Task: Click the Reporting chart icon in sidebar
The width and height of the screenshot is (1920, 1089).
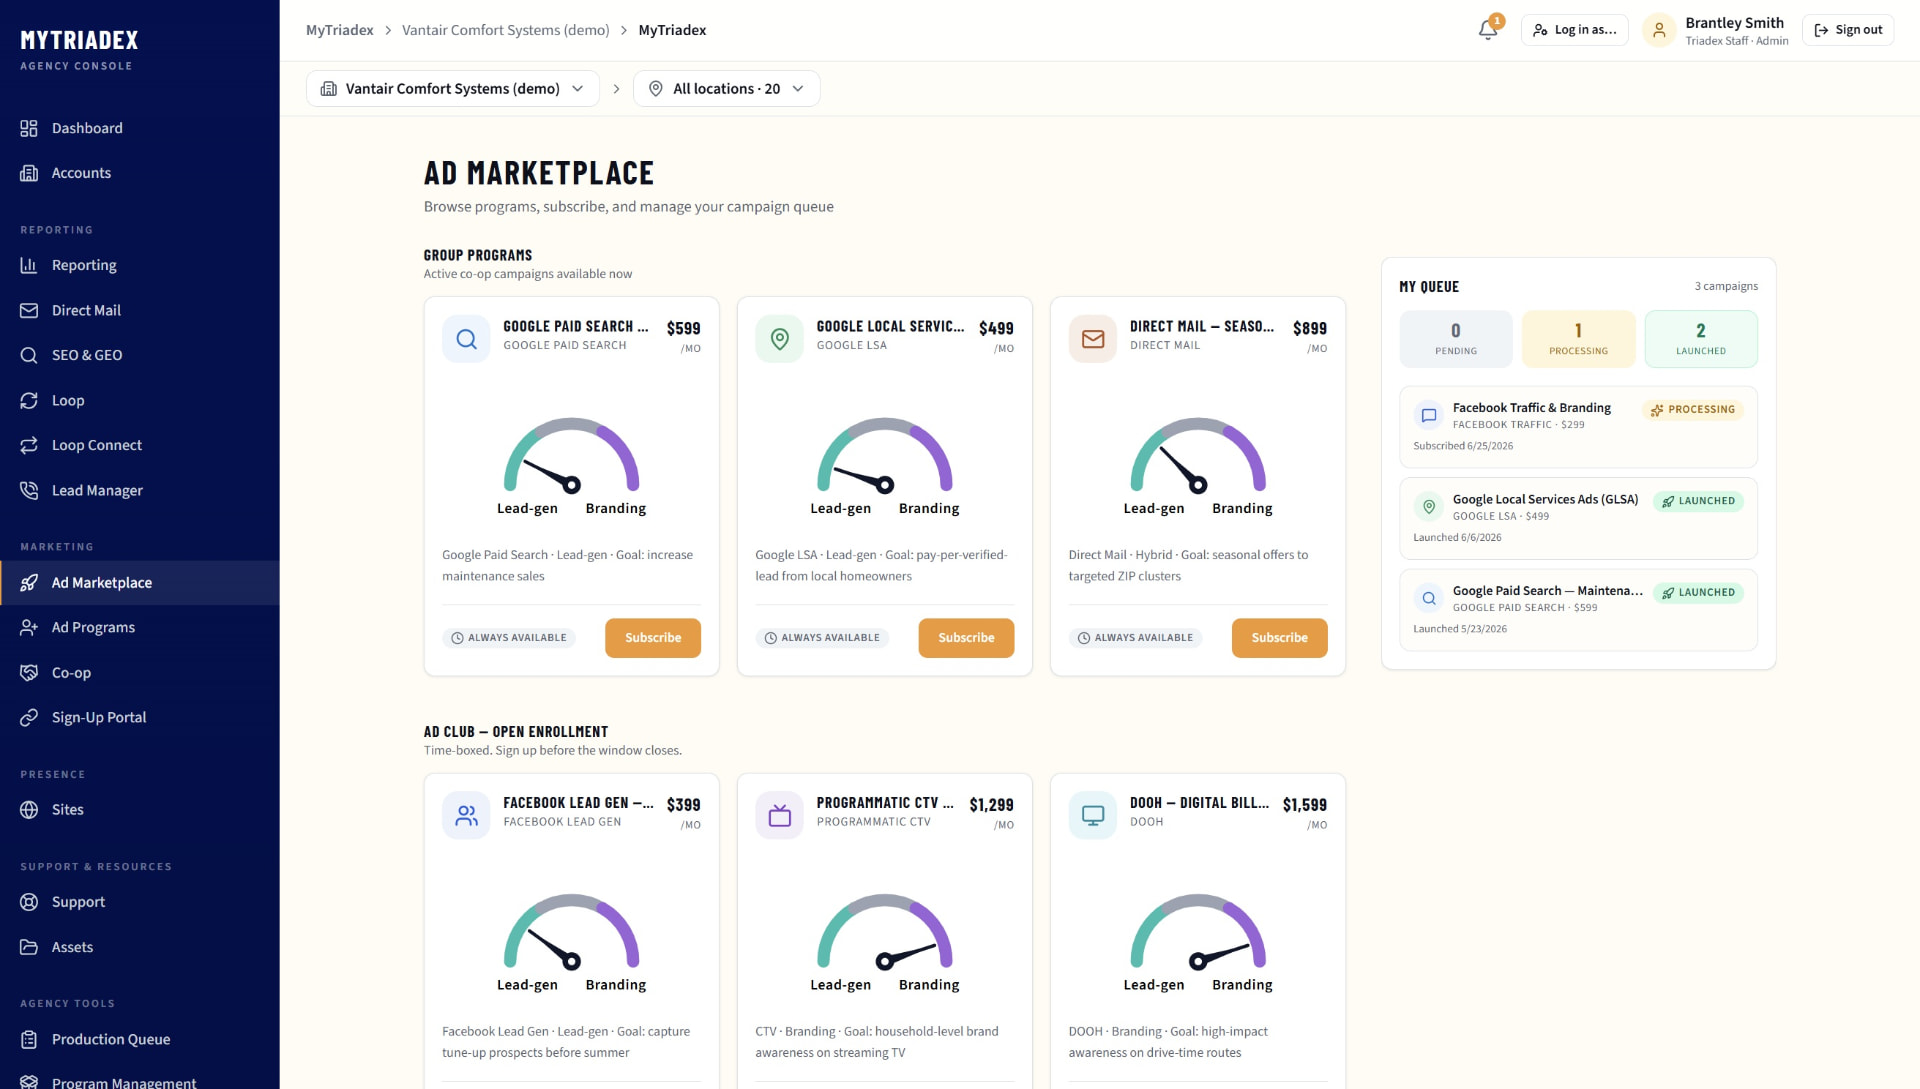Action: click(x=29, y=265)
